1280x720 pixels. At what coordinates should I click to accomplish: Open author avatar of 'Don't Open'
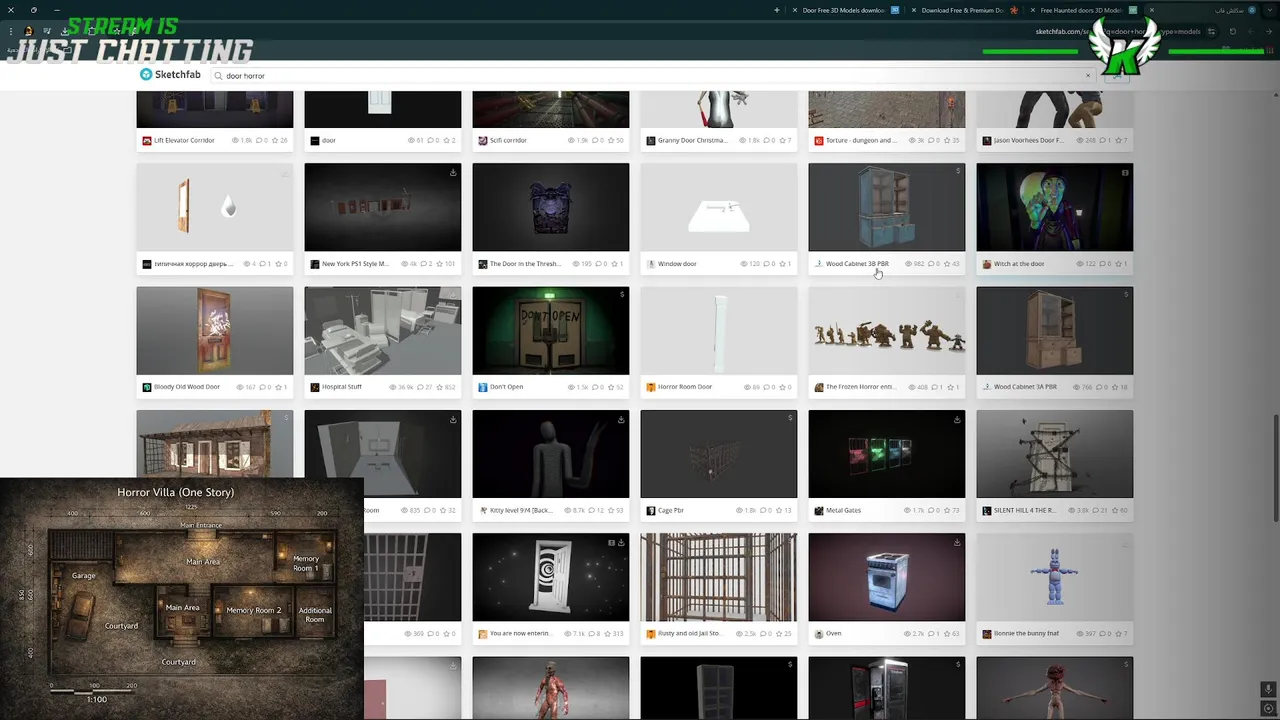[x=482, y=387]
